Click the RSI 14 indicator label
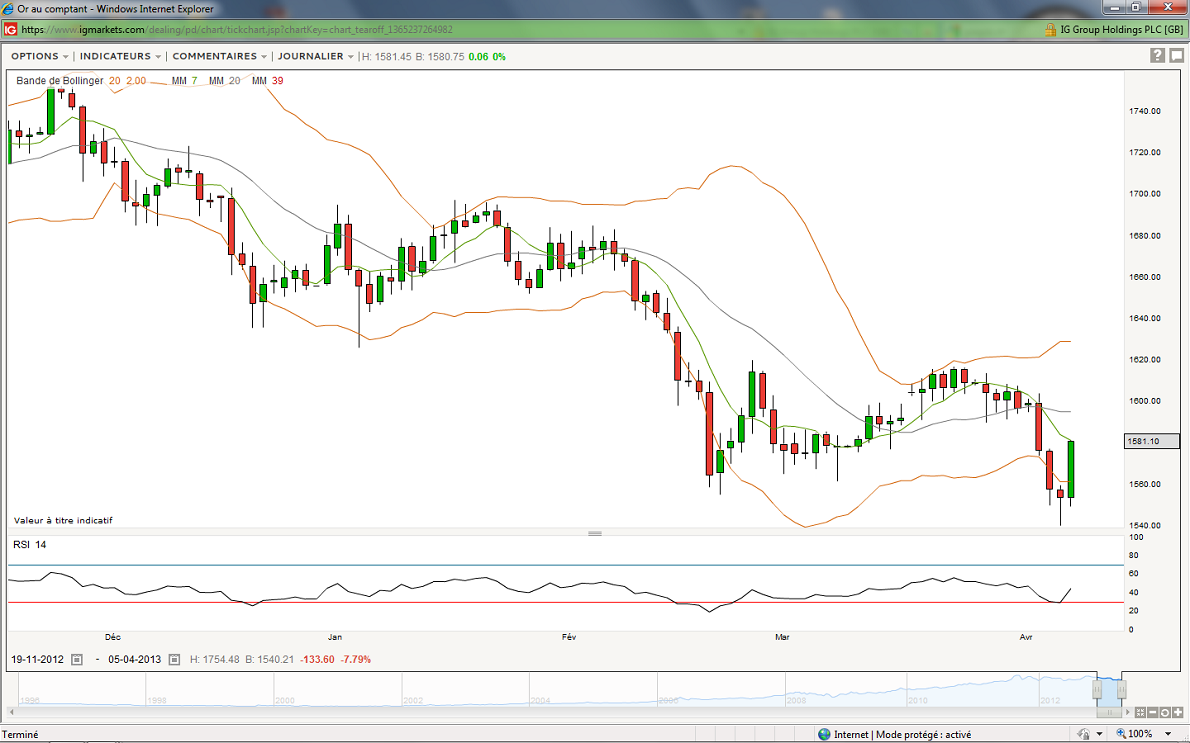 coord(29,545)
